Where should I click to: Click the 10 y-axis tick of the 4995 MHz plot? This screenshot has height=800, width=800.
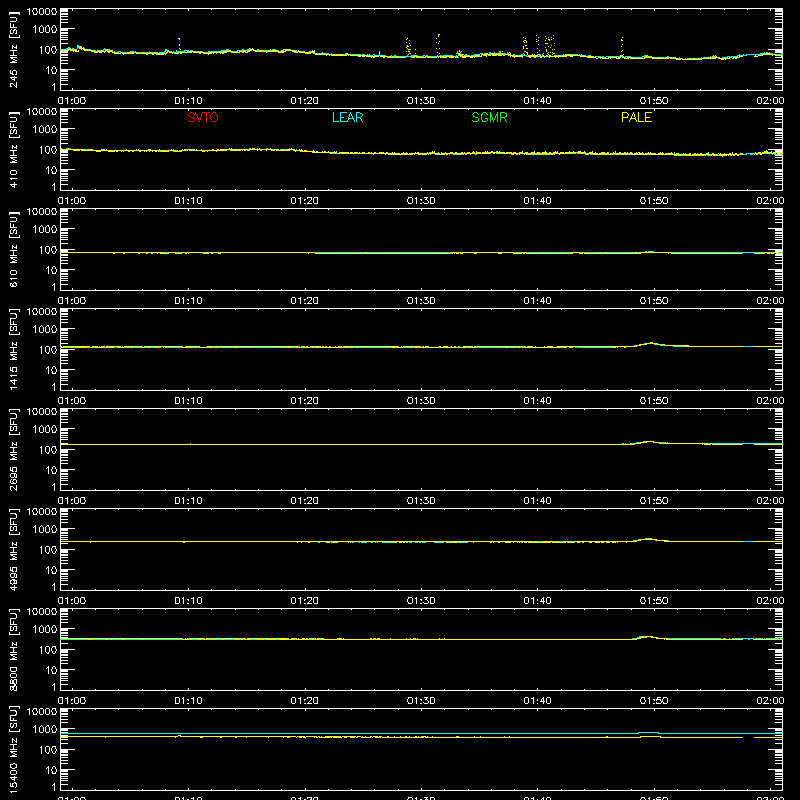[52, 570]
